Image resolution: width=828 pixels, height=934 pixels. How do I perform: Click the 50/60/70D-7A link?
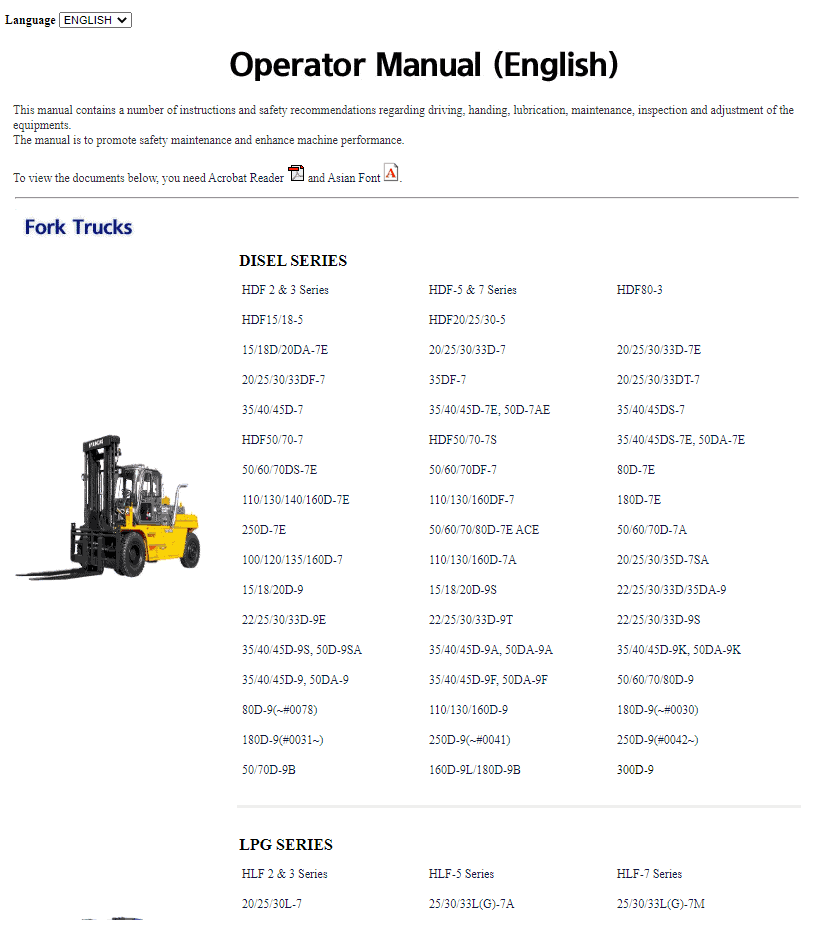(x=652, y=530)
